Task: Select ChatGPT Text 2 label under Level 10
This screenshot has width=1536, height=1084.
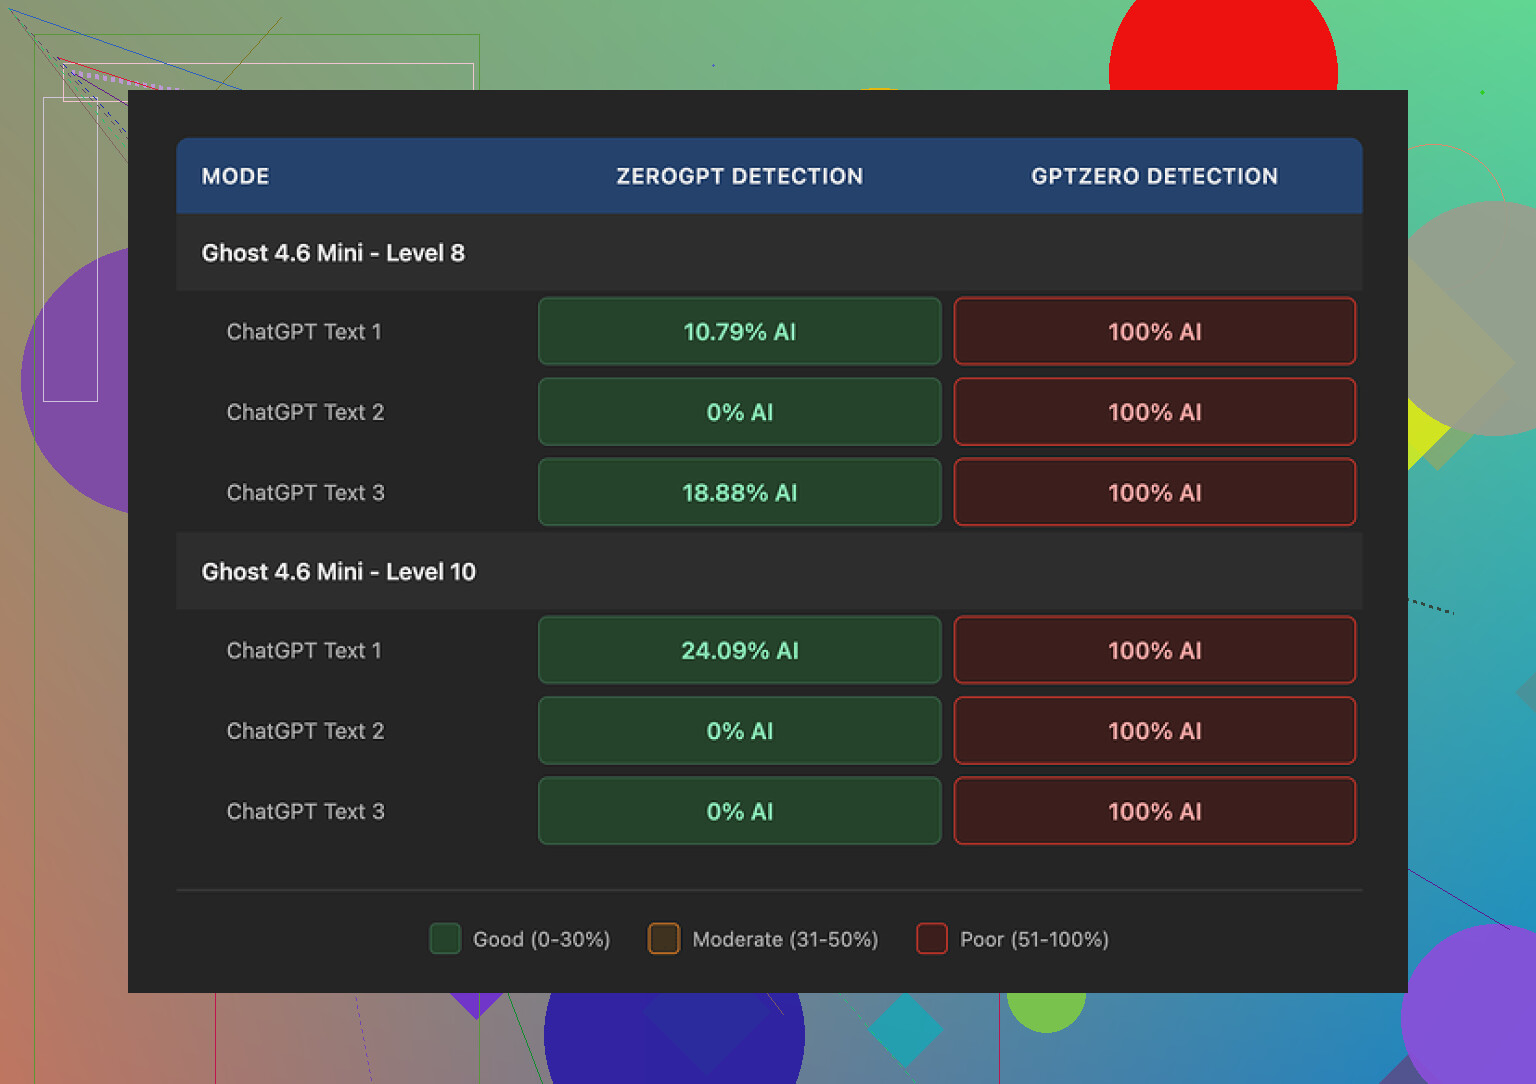Action: [x=305, y=731]
